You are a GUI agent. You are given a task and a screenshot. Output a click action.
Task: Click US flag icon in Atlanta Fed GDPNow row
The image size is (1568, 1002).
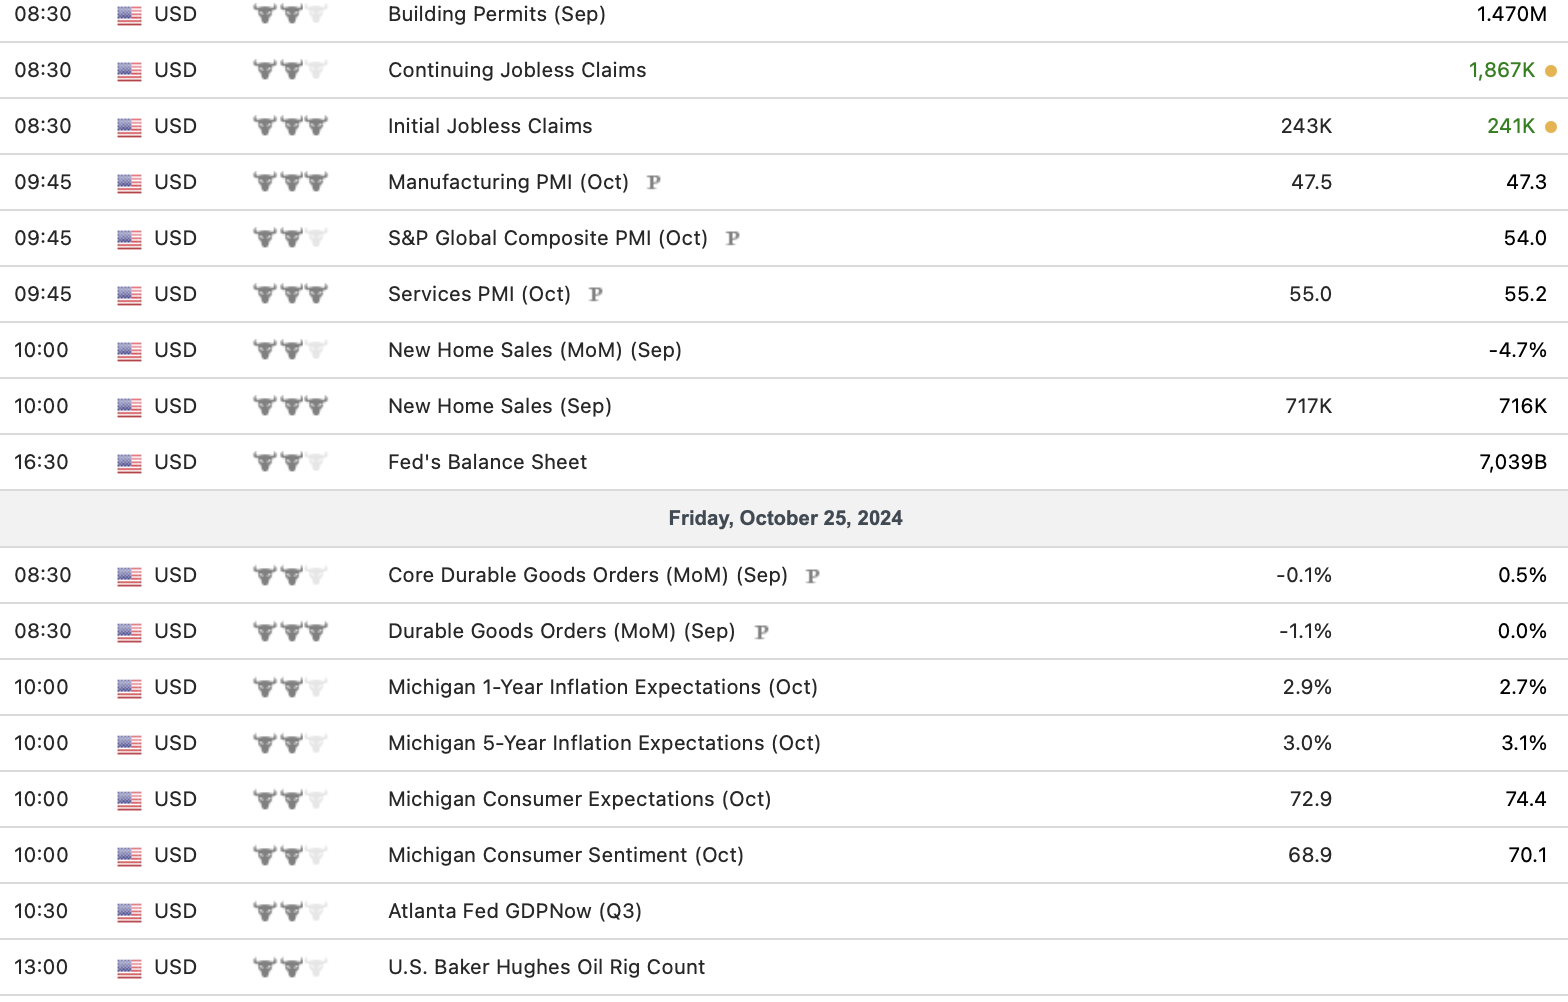[x=129, y=912]
